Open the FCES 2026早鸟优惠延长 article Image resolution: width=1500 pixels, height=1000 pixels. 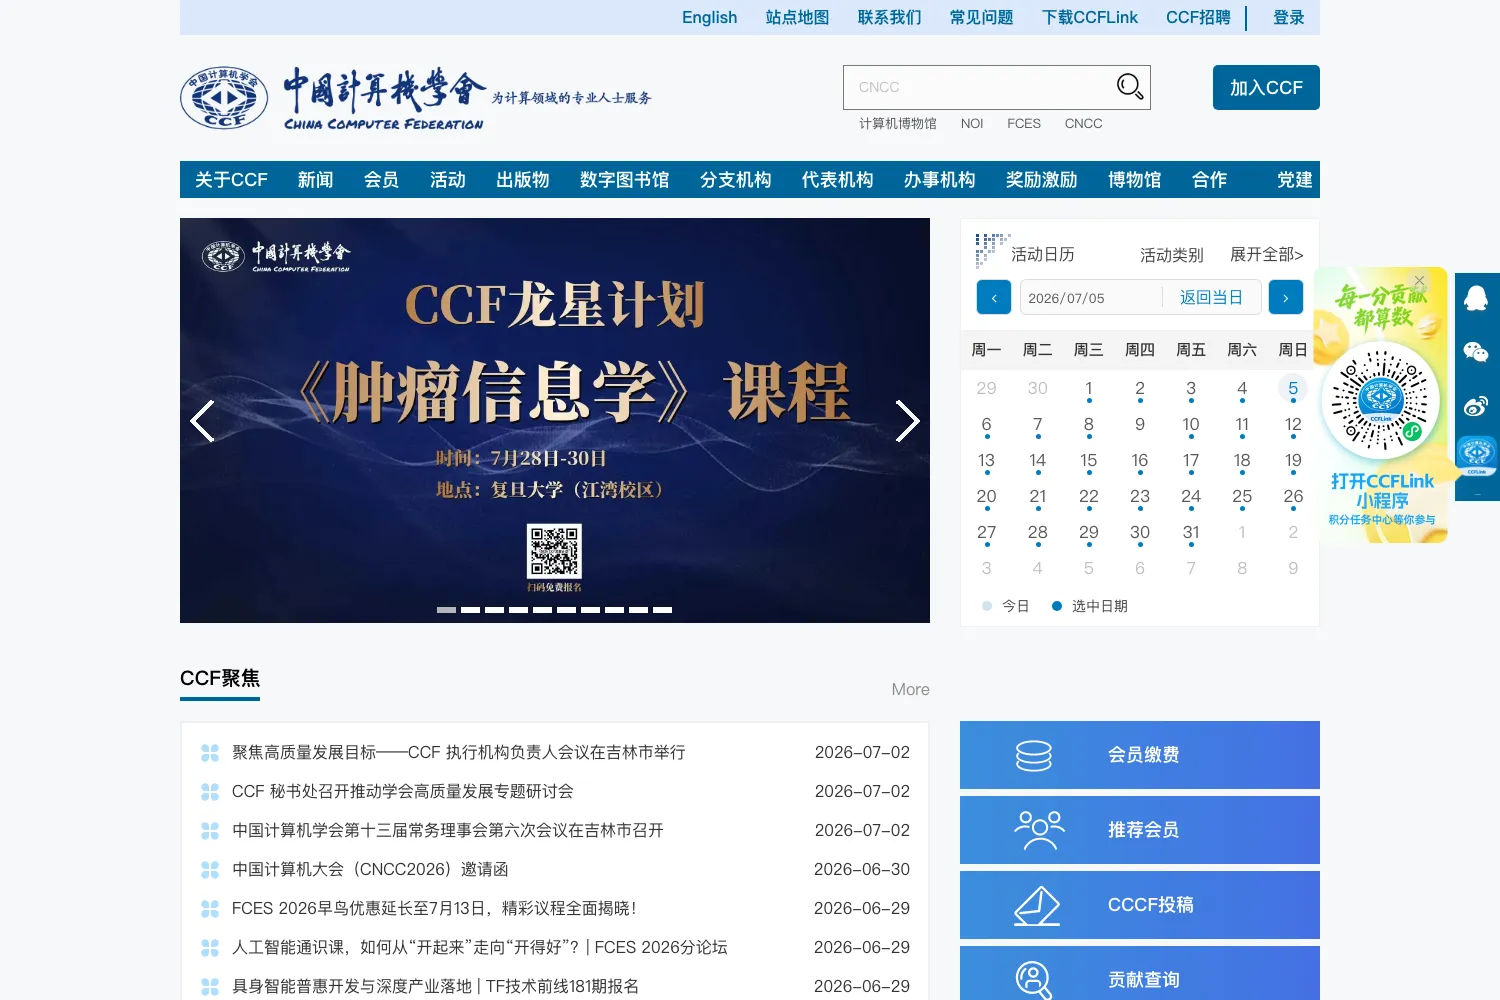click(x=434, y=908)
